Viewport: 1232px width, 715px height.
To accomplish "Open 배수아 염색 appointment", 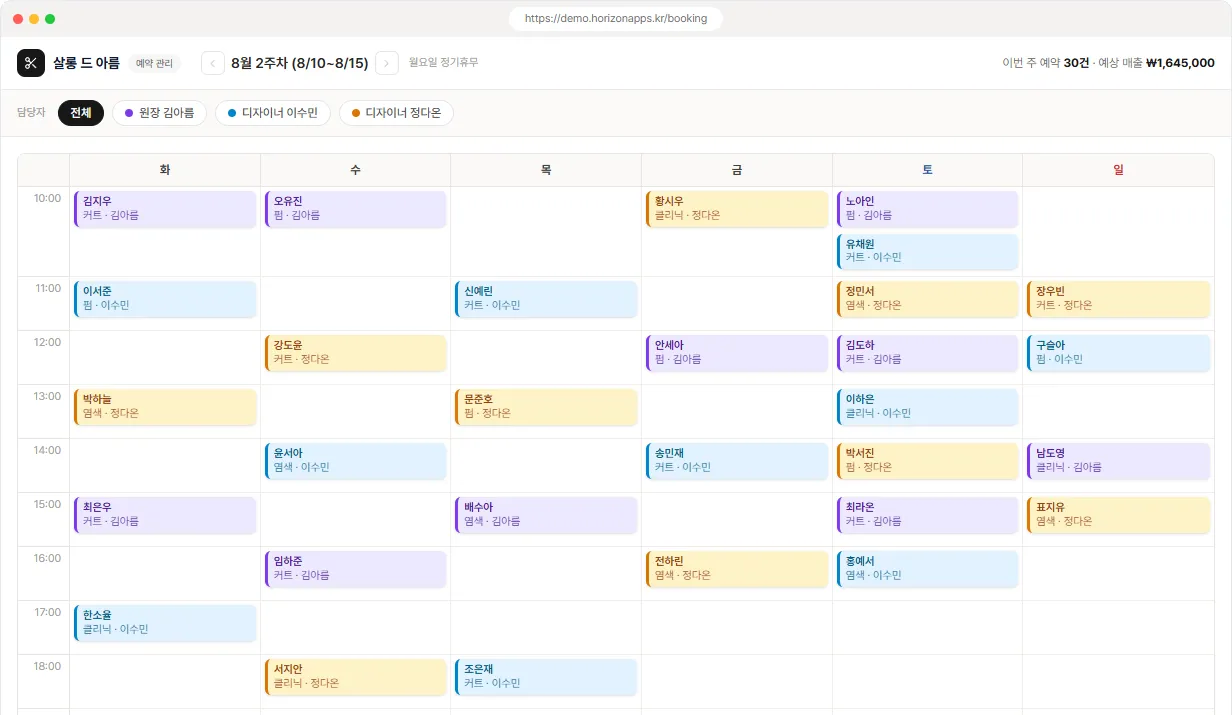I will click(546, 515).
